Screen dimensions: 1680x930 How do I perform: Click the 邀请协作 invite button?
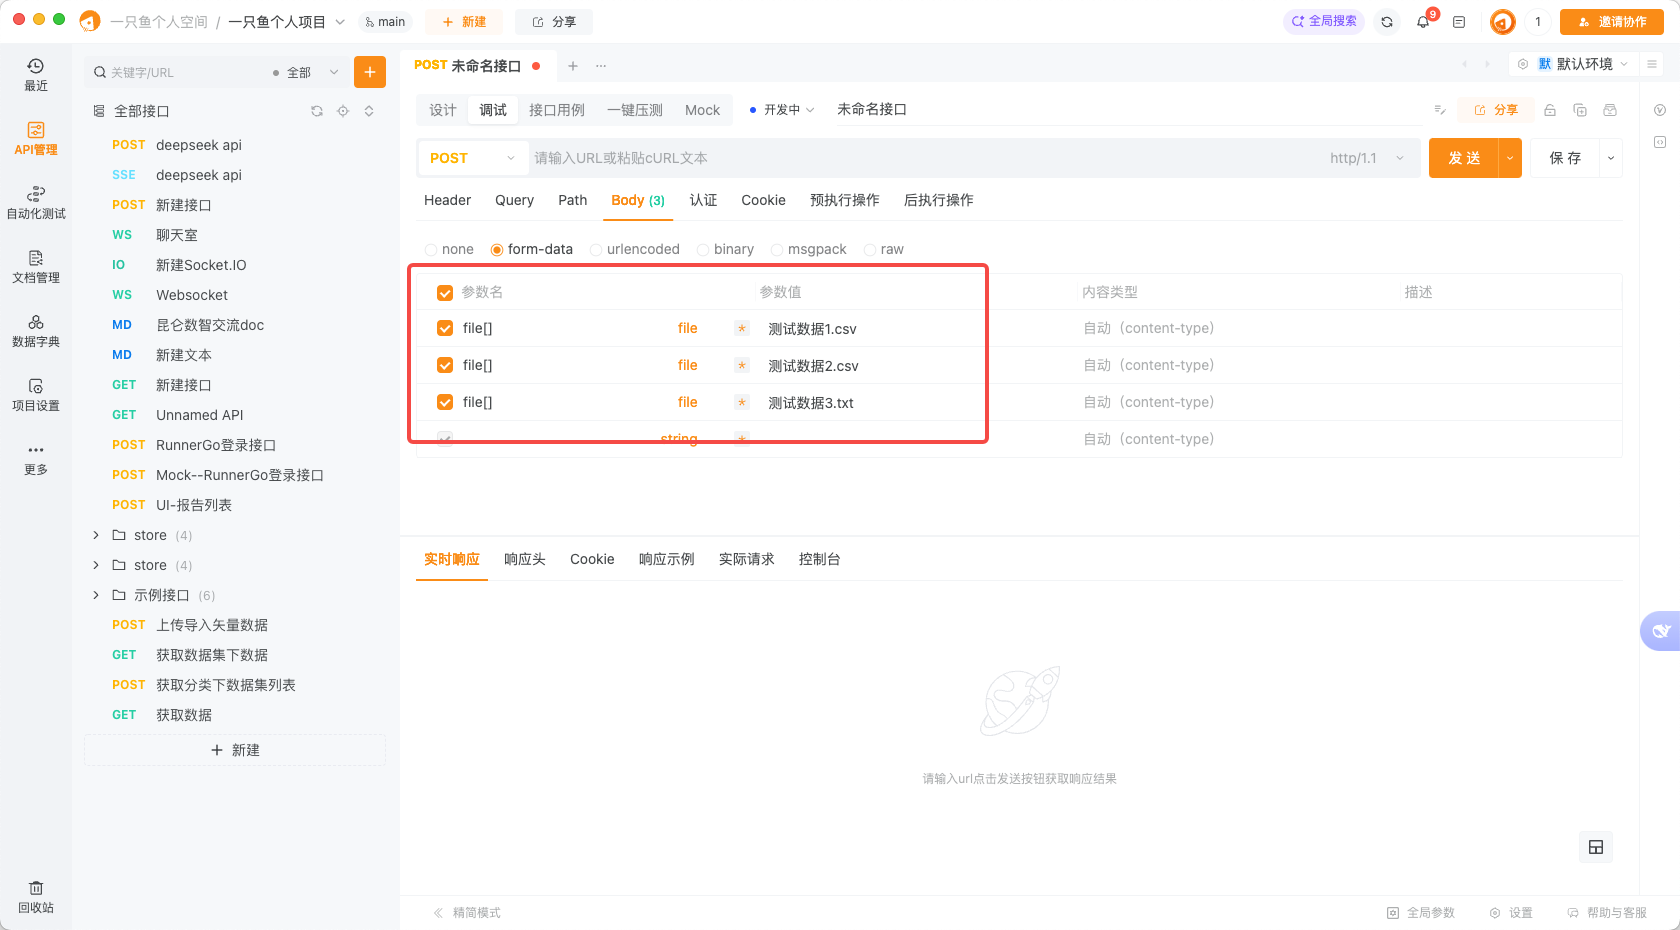[x=1611, y=21]
